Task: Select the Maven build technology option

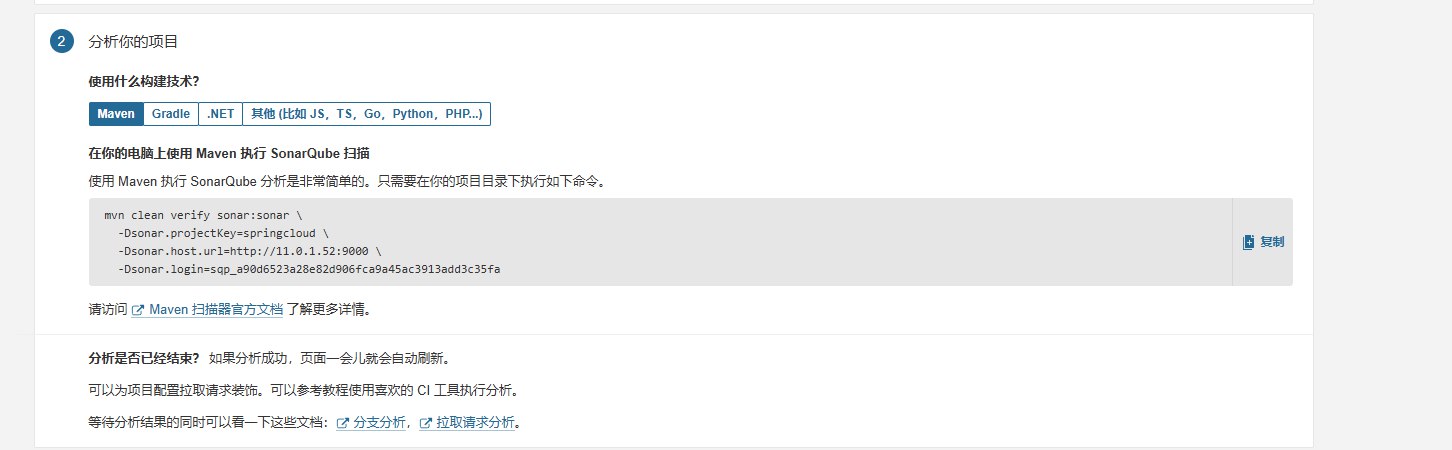Action: click(116, 114)
